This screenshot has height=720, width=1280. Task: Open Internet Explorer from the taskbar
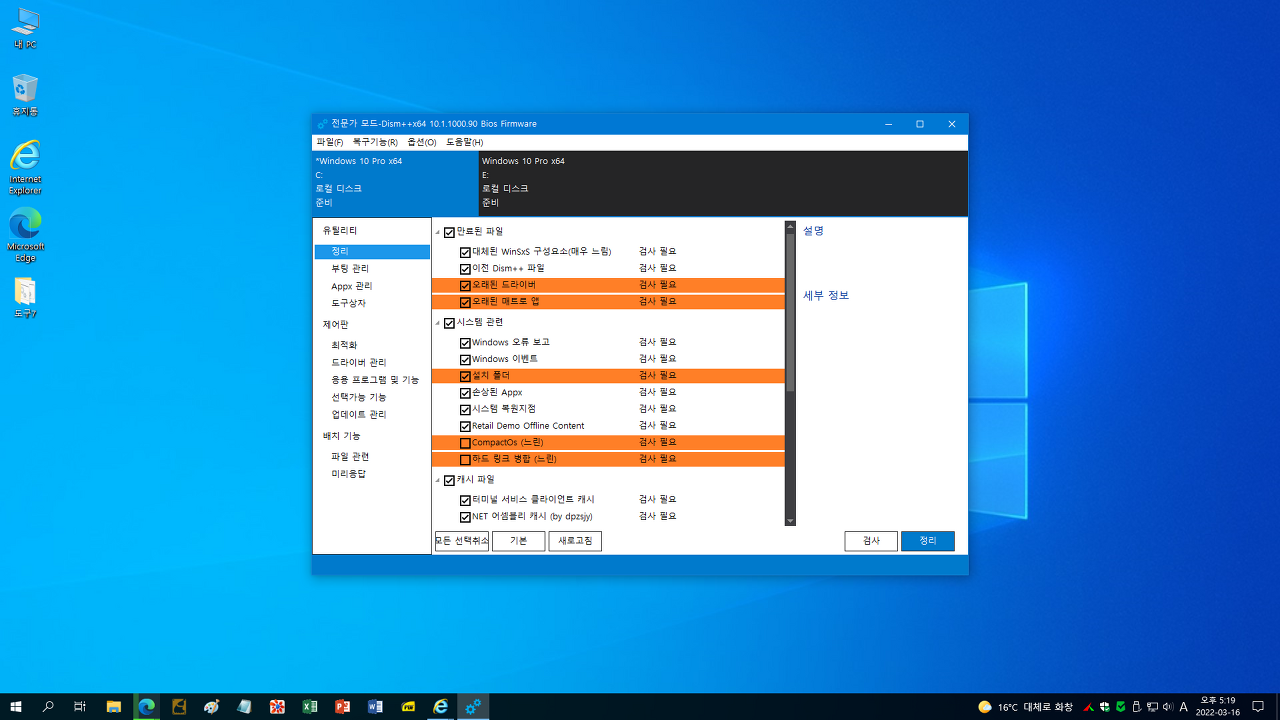pos(441,706)
